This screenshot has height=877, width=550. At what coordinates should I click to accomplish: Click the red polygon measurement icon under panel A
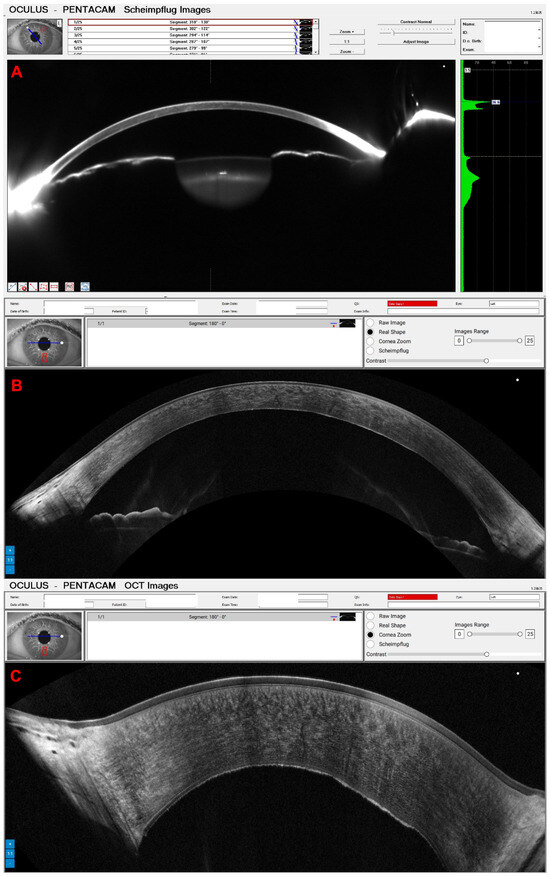click(x=44, y=286)
